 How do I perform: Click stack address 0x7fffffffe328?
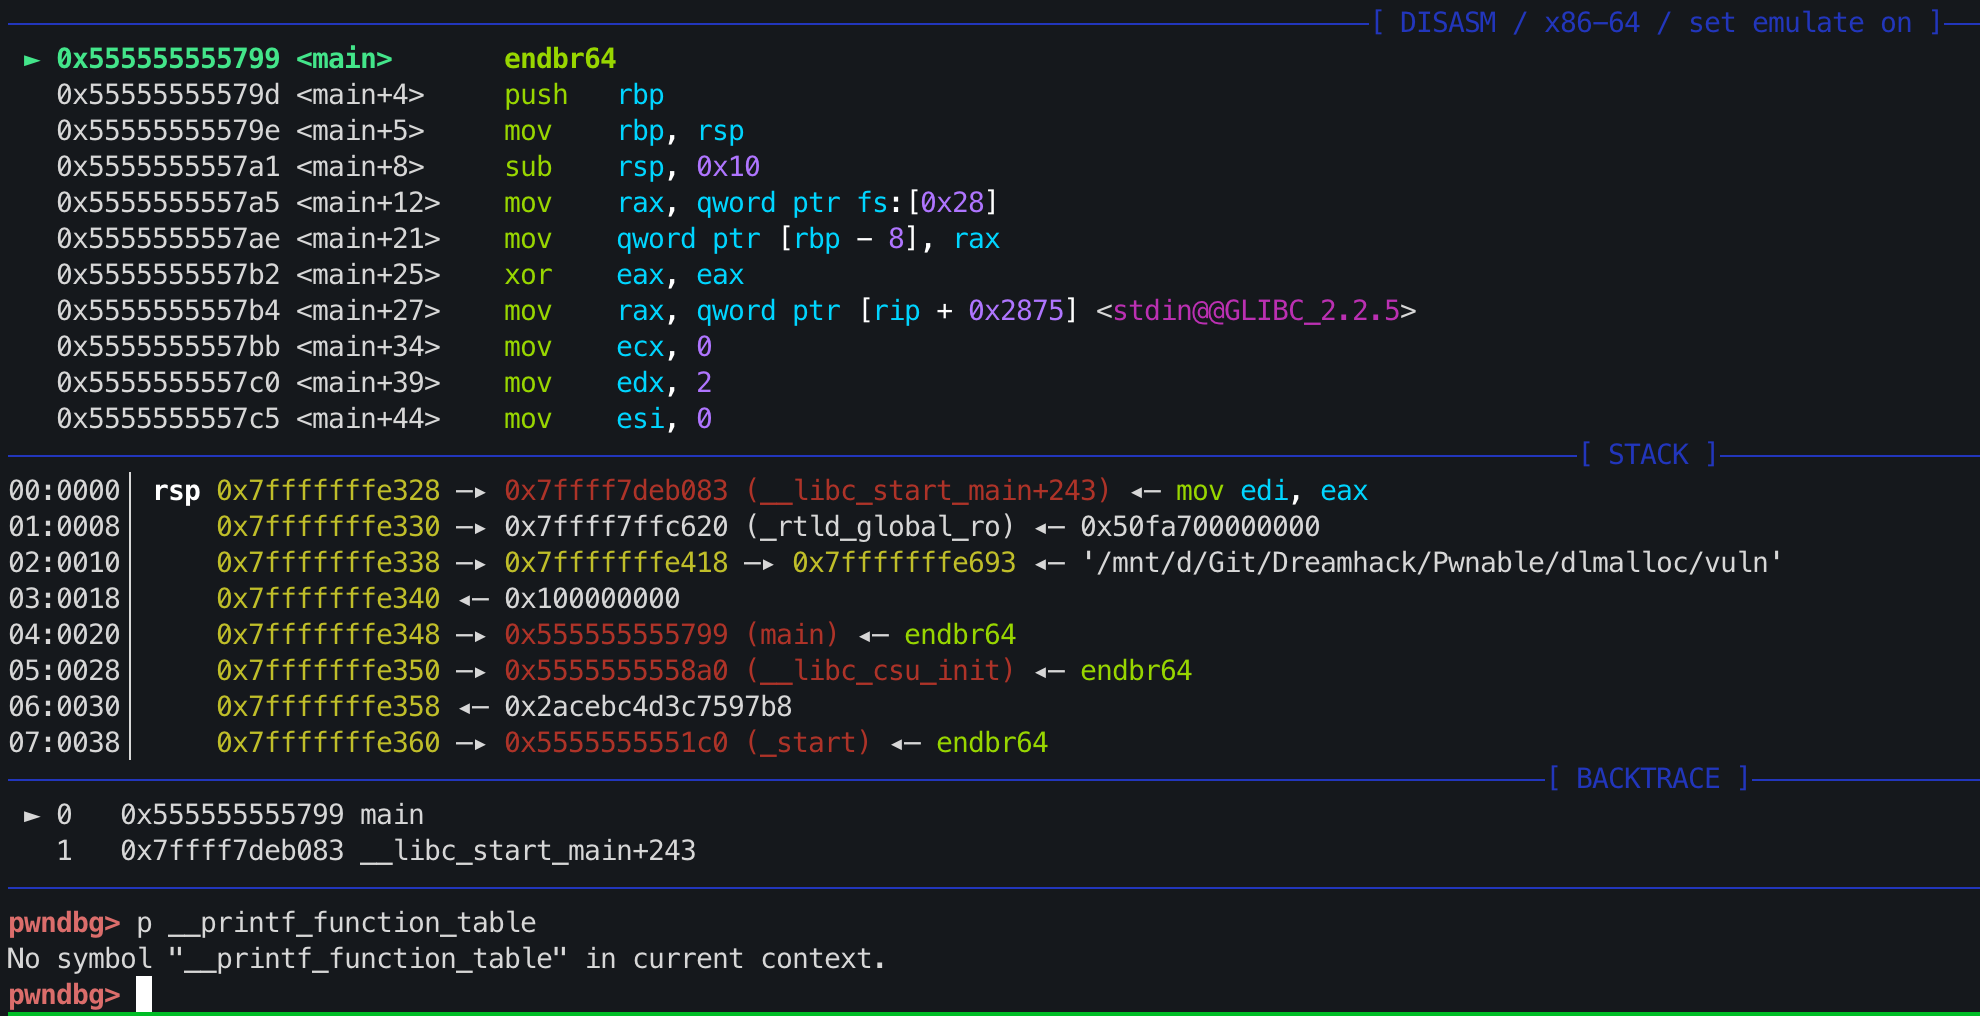[328, 491]
